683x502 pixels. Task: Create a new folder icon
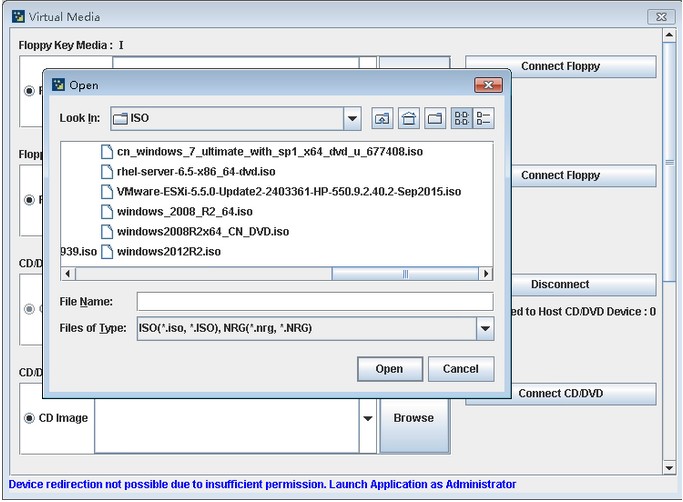tap(435, 118)
